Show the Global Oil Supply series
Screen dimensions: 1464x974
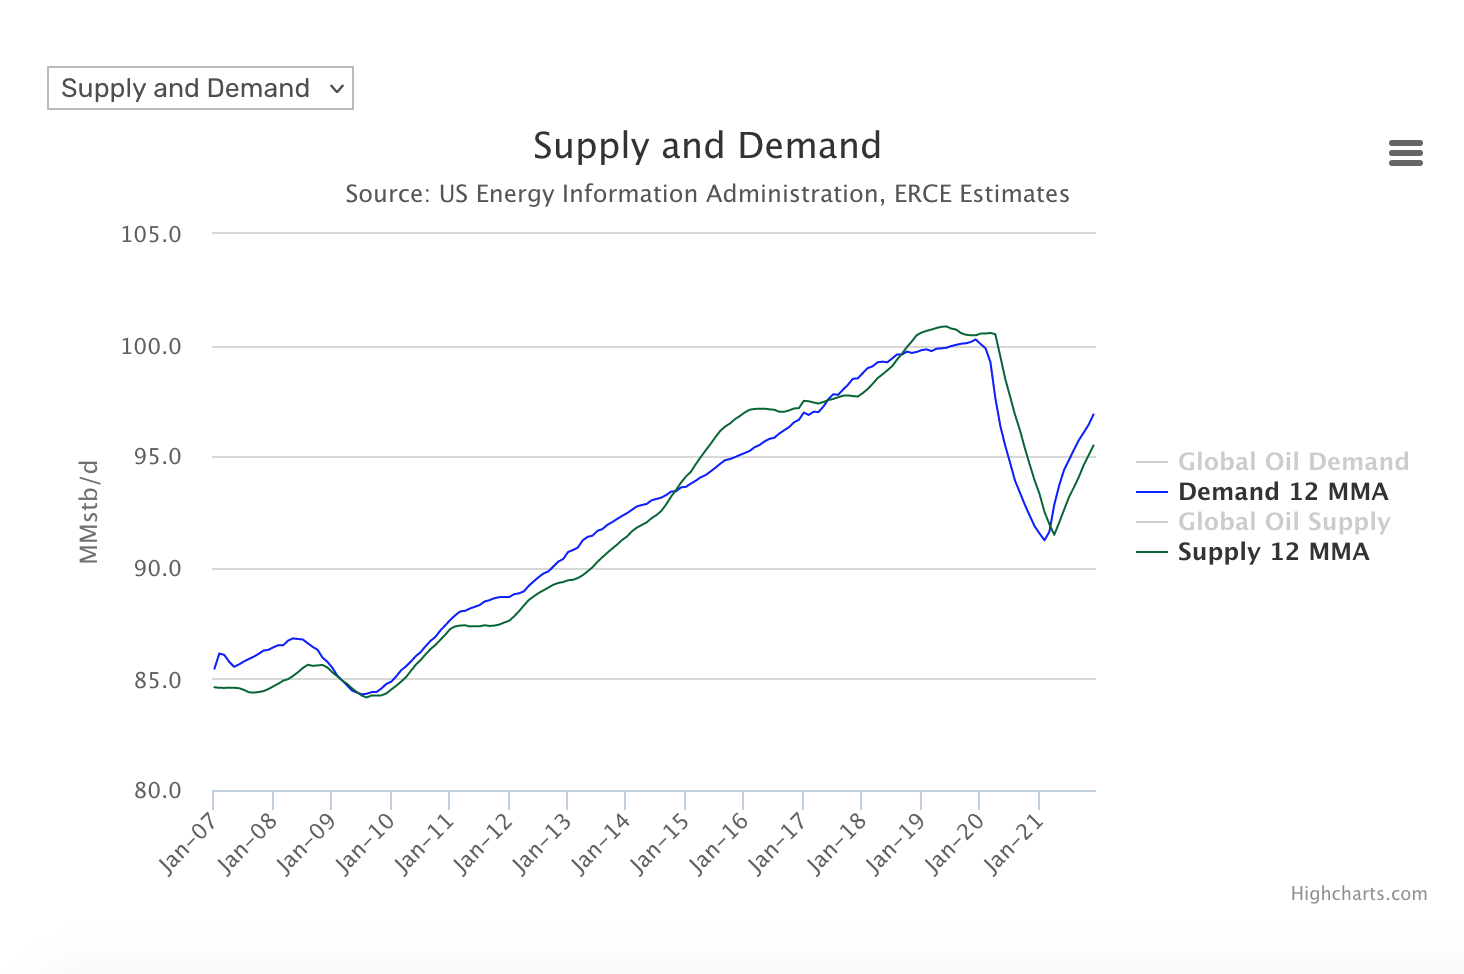1284,522
